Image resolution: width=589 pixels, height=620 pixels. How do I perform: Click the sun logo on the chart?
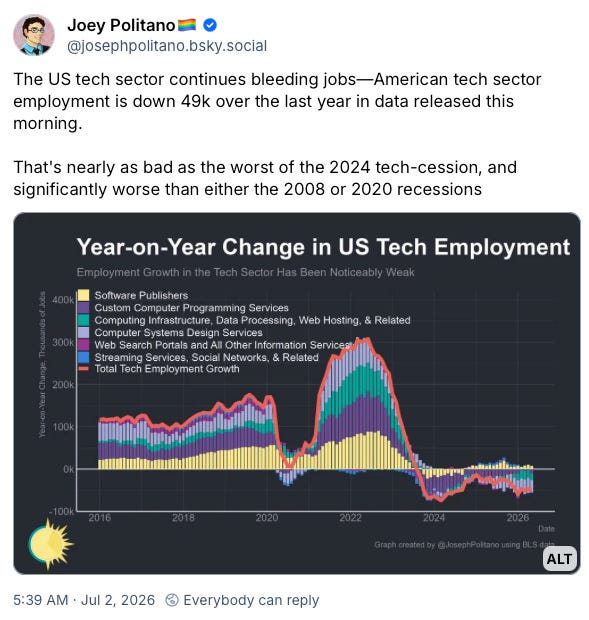[x=50, y=543]
